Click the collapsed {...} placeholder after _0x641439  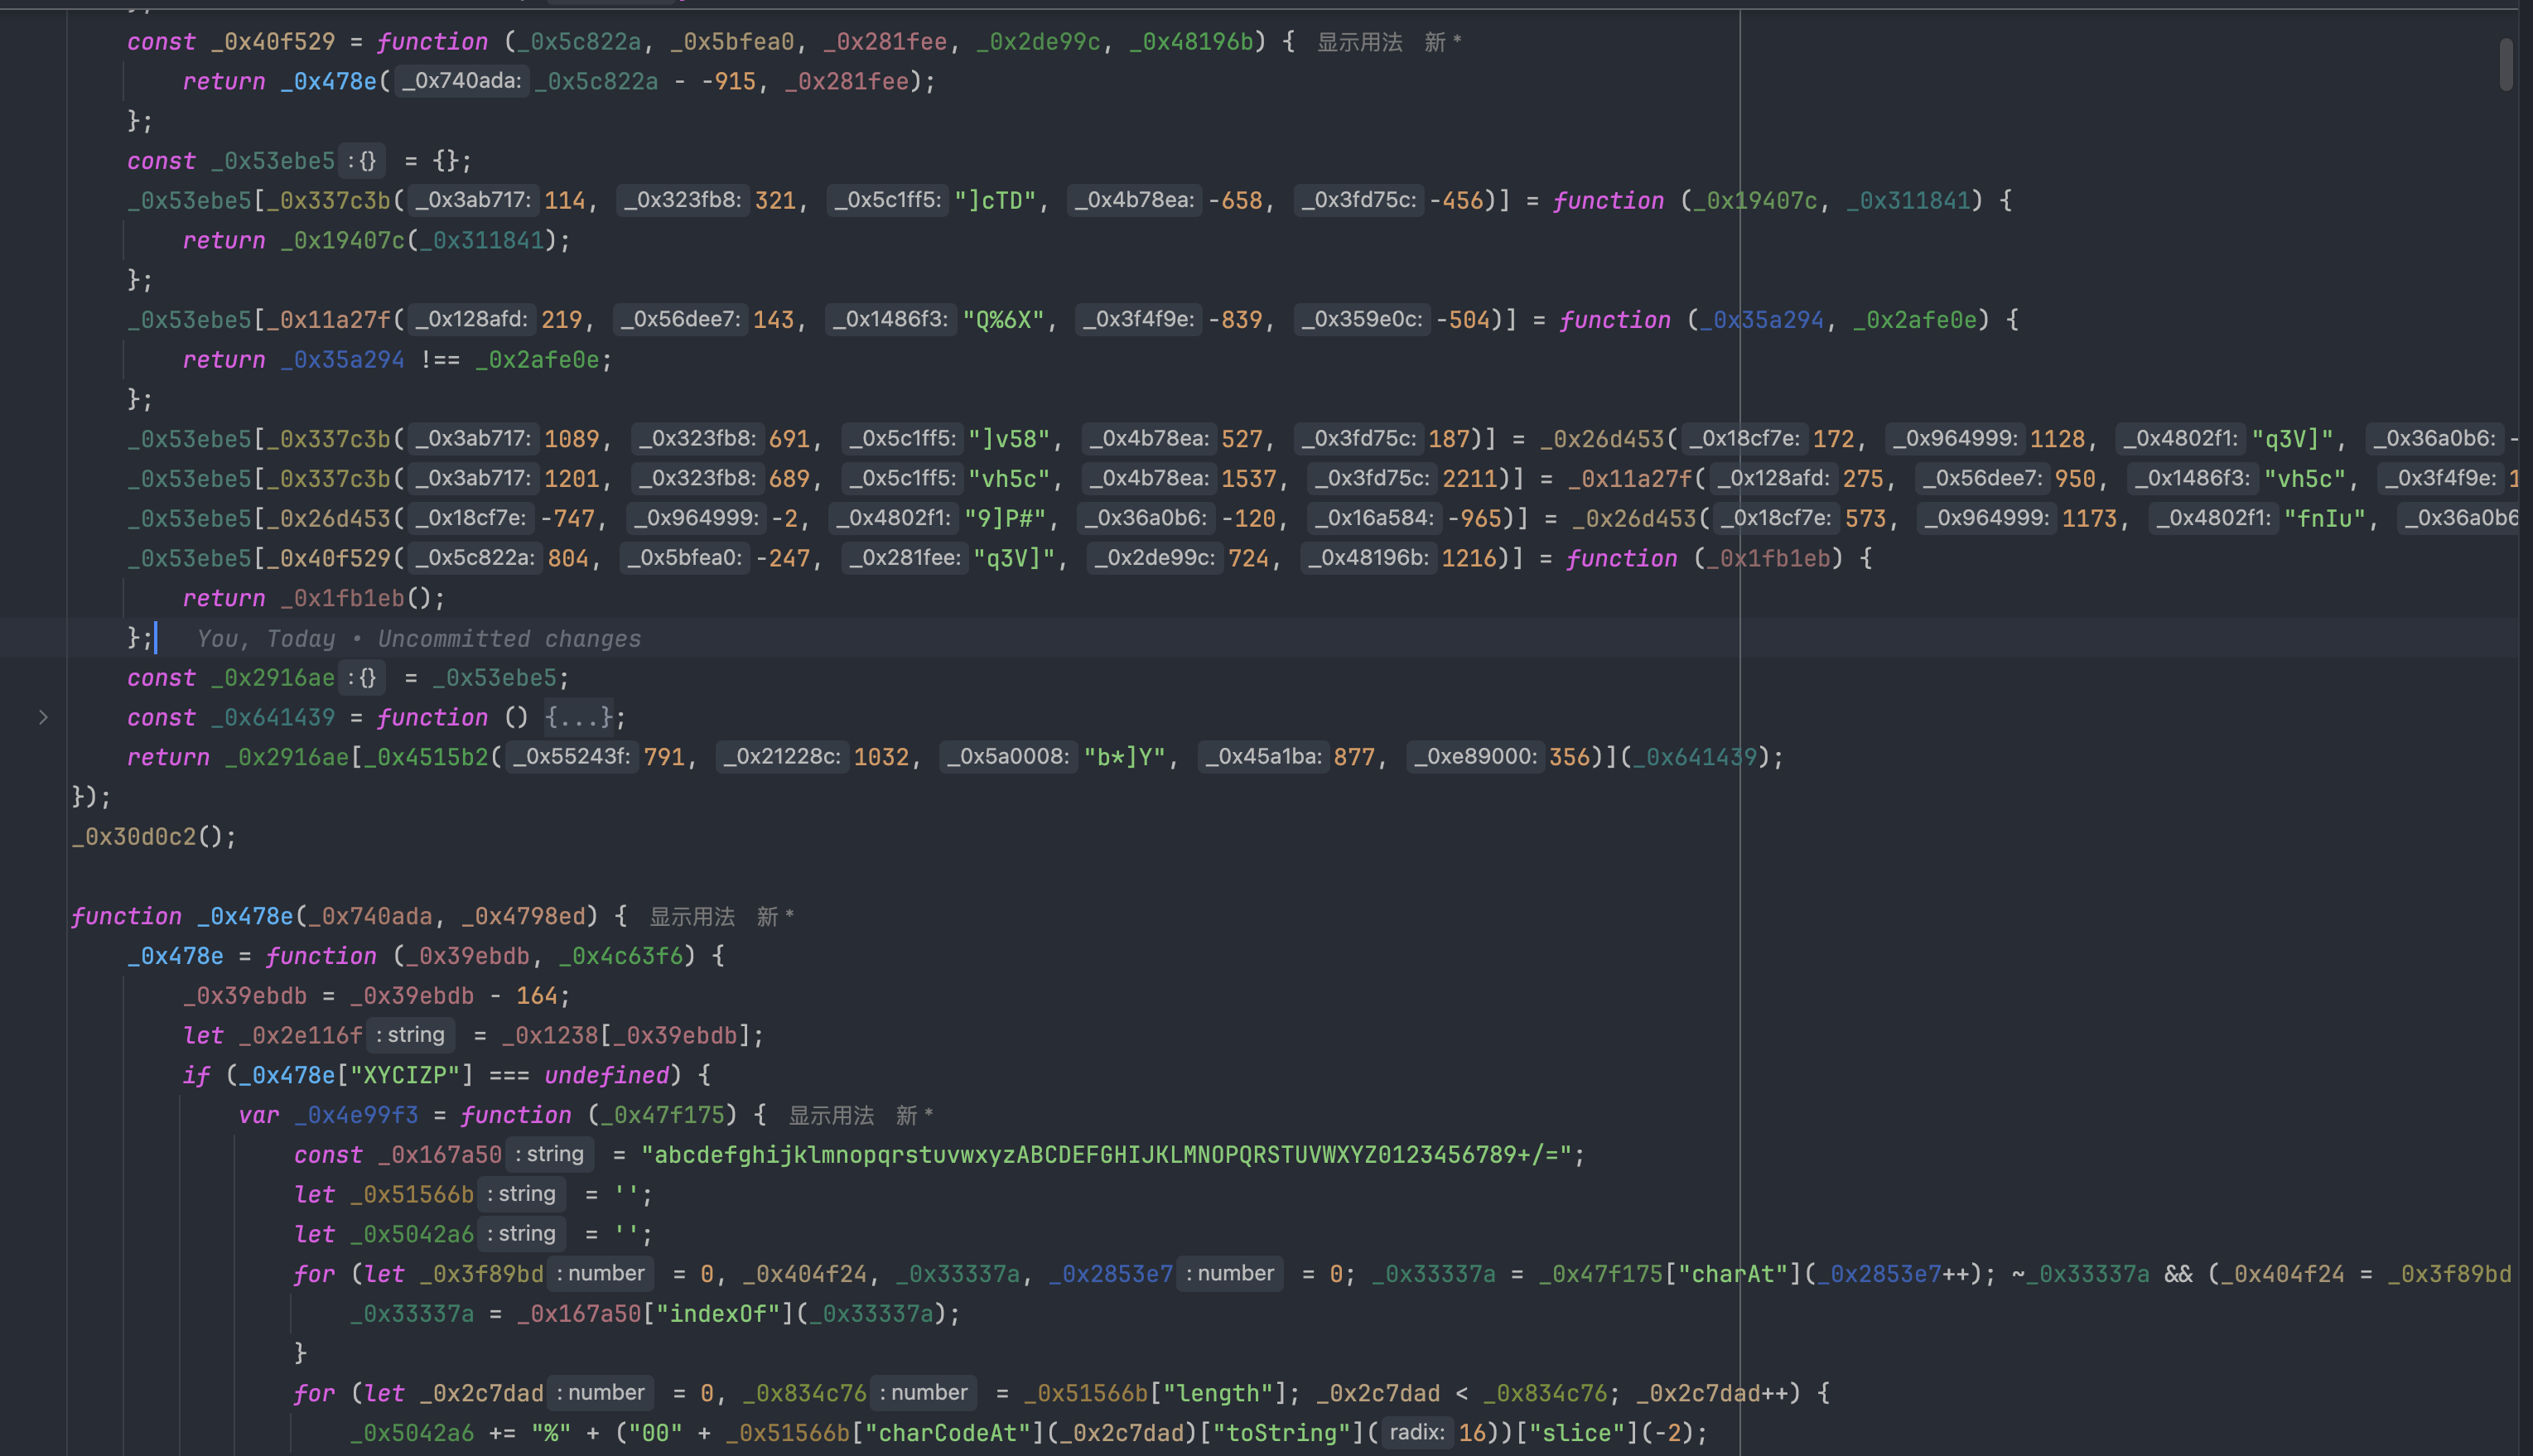[578, 717]
